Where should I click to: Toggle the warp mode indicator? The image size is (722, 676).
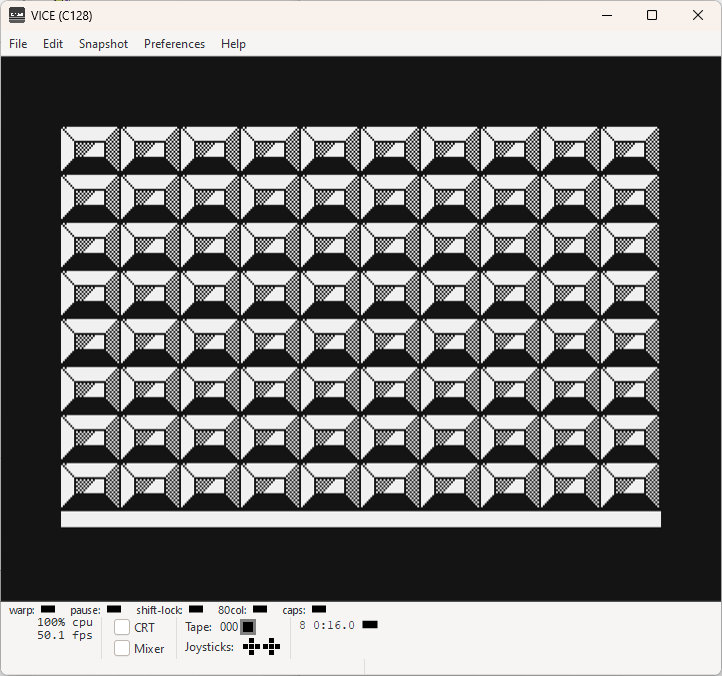click(x=48, y=609)
